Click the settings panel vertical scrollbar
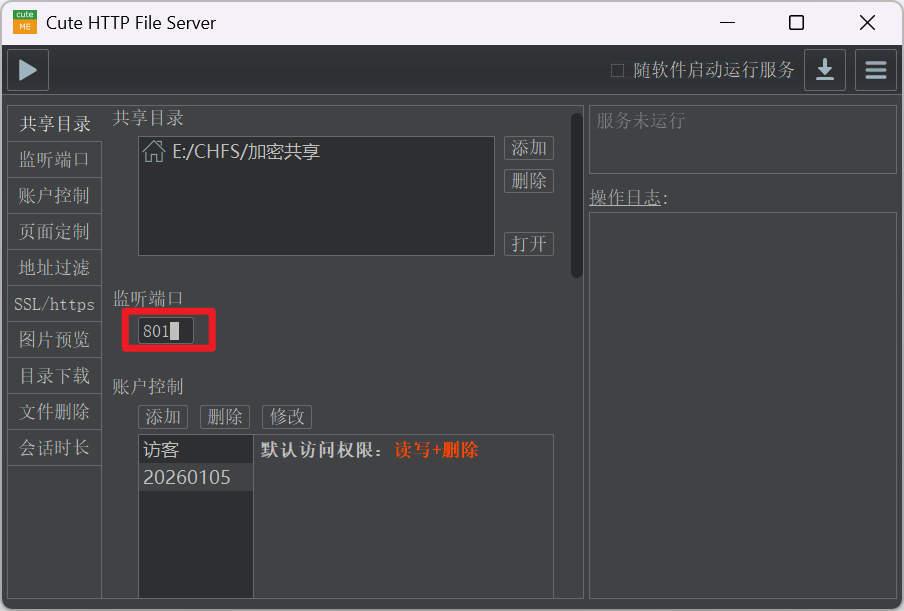 577,196
